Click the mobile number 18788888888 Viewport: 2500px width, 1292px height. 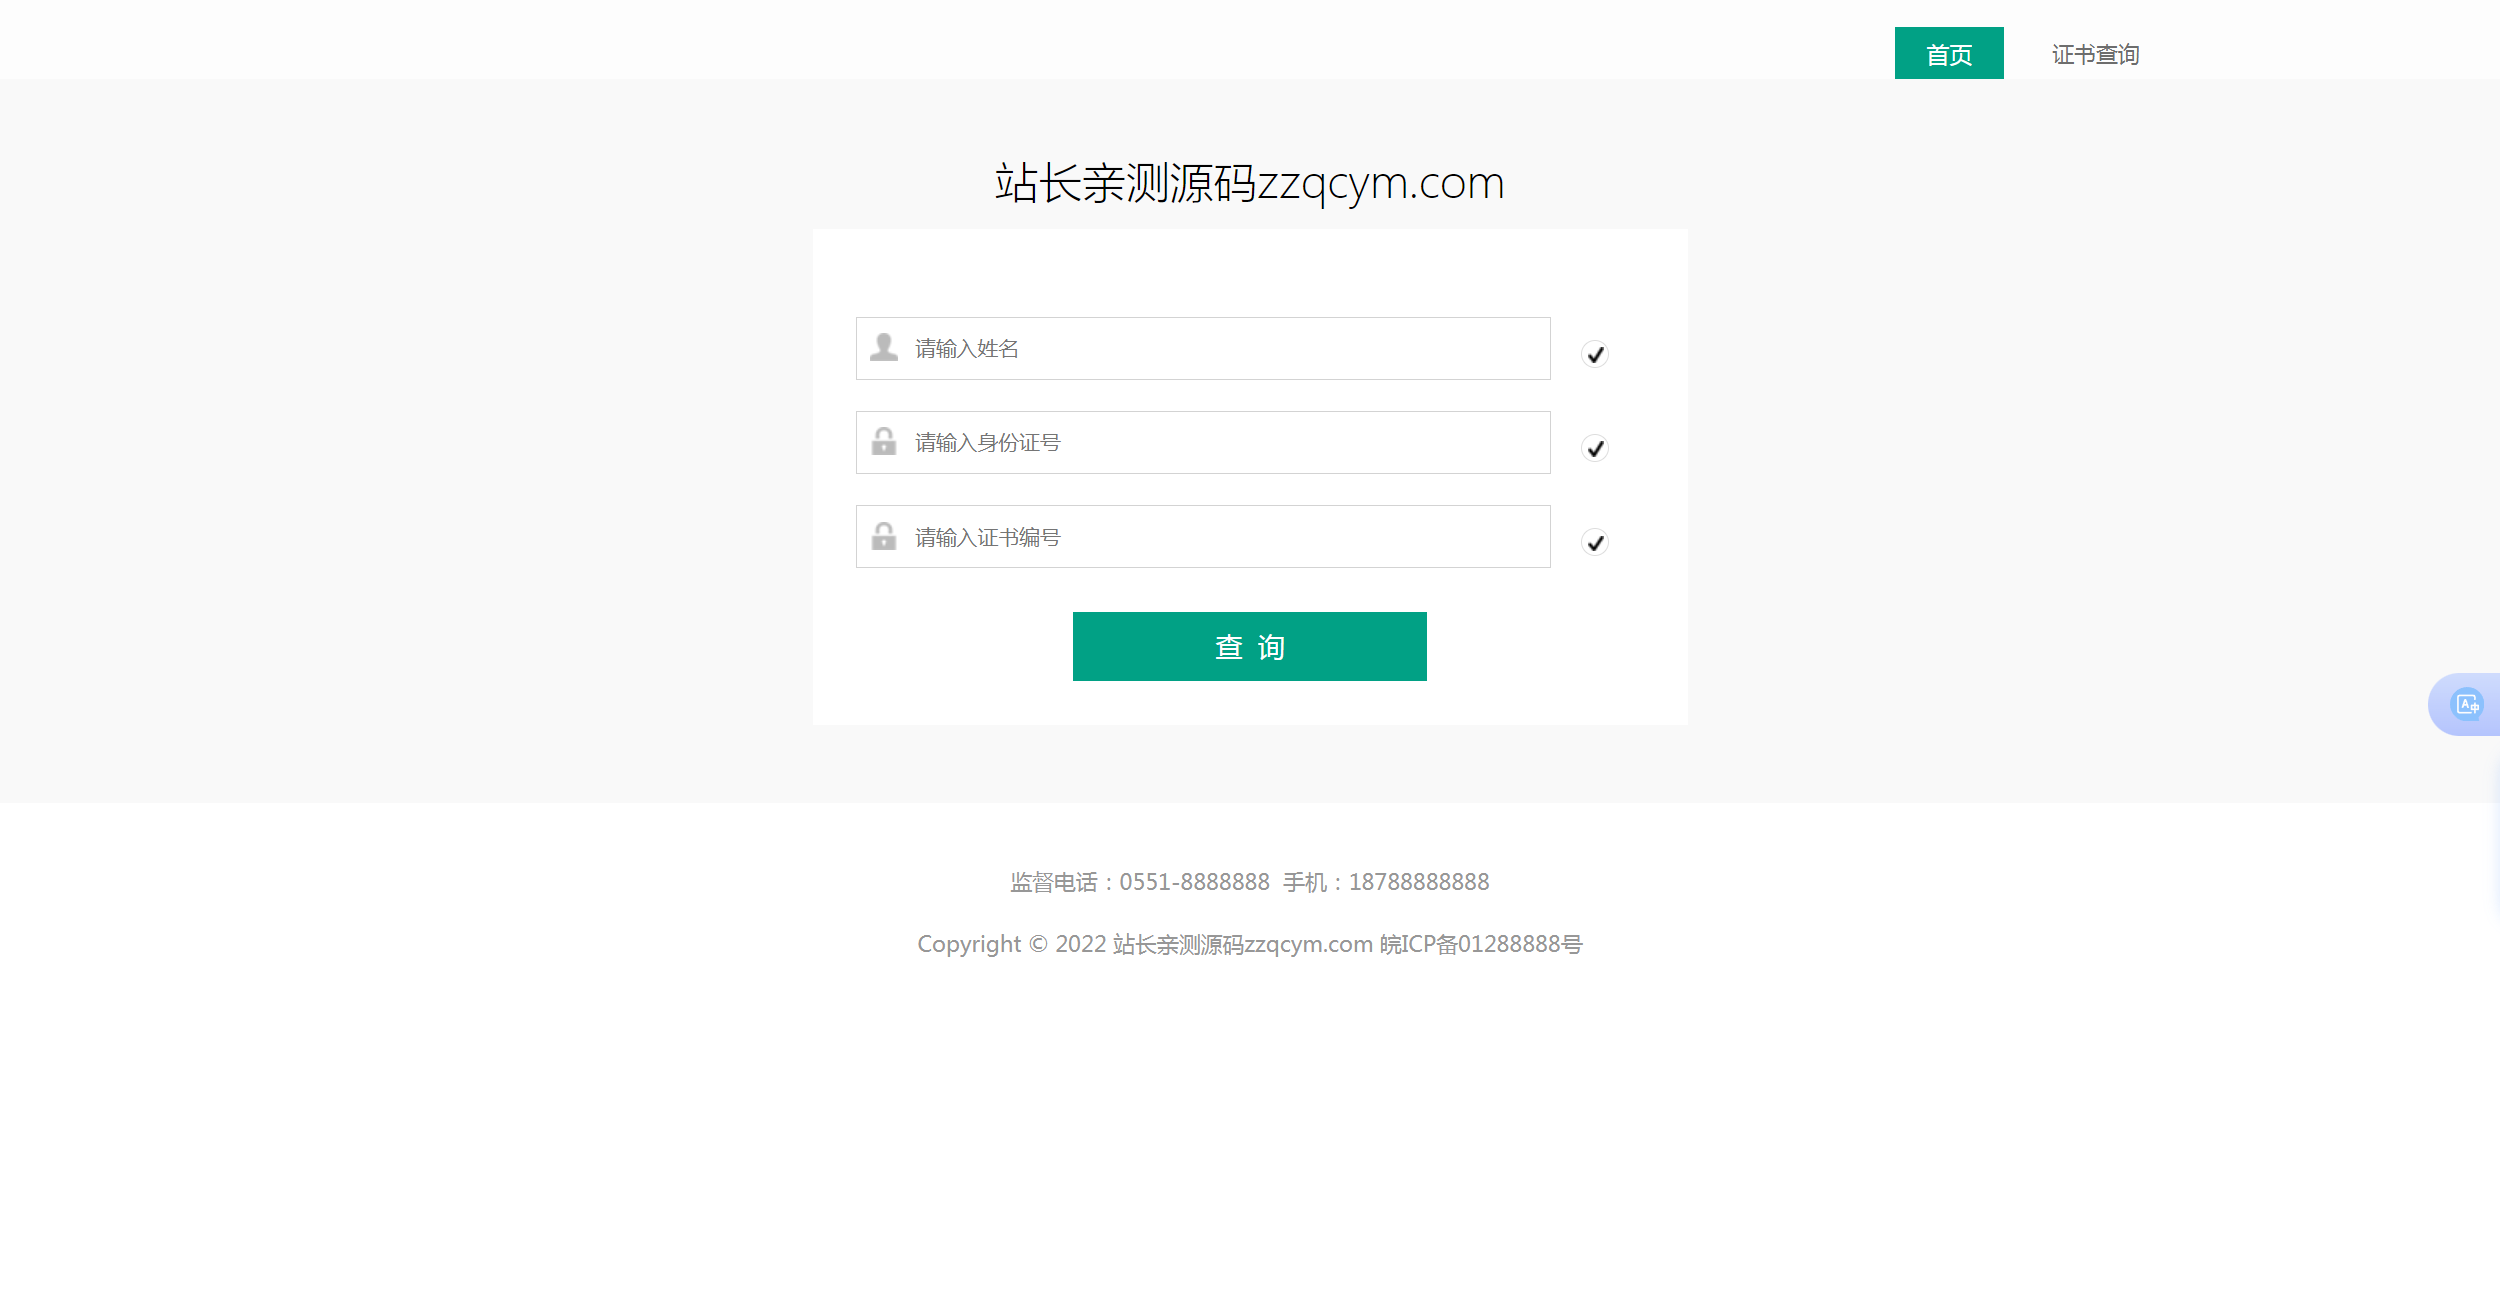pyautogui.click(x=1419, y=882)
